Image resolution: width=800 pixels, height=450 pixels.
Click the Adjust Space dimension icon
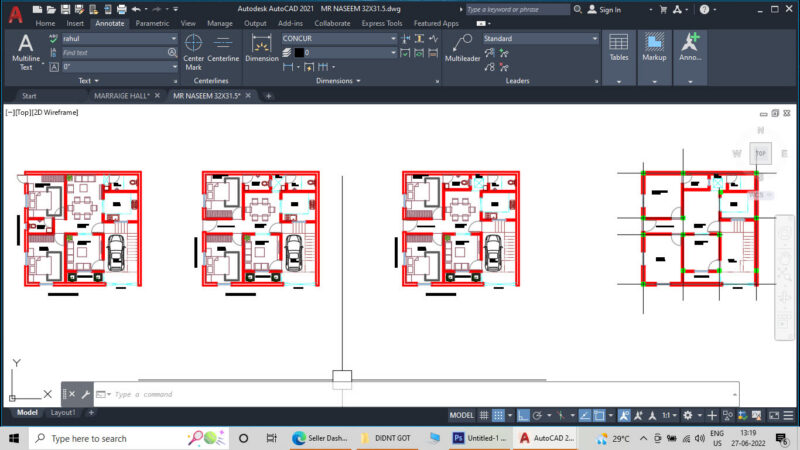tap(419, 38)
